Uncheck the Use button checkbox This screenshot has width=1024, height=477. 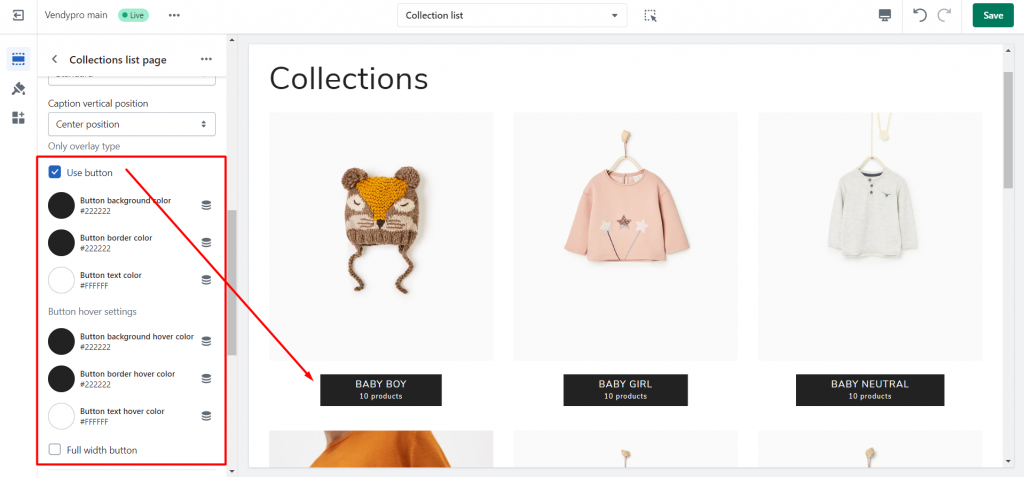(55, 173)
